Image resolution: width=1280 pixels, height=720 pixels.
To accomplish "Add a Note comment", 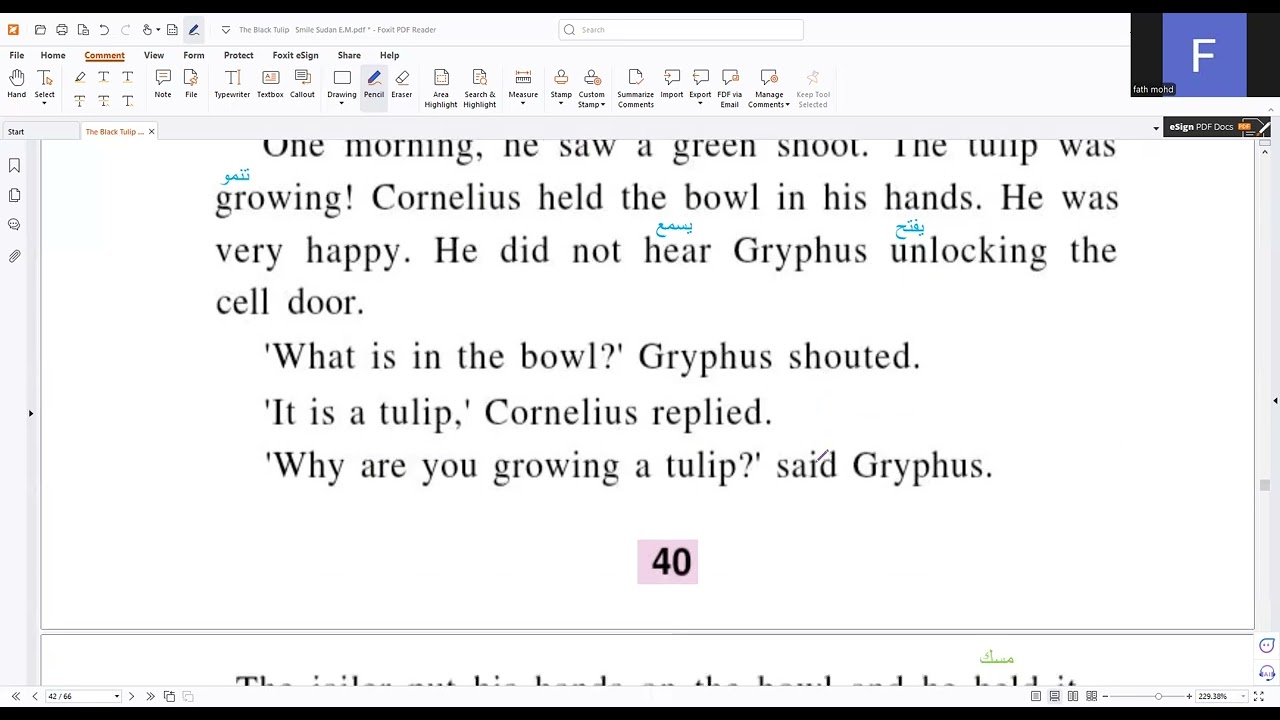I will click(163, 84).
